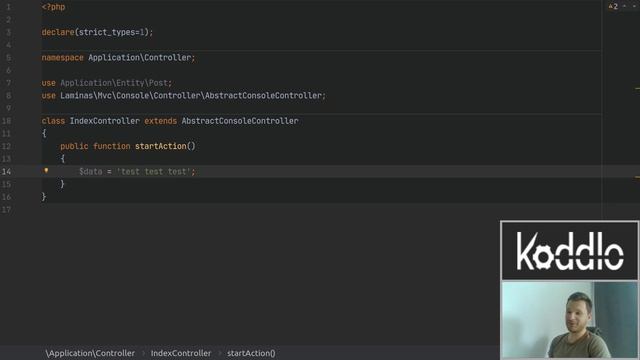Click the warning stripe marker beside line 7

coord(637,88)
